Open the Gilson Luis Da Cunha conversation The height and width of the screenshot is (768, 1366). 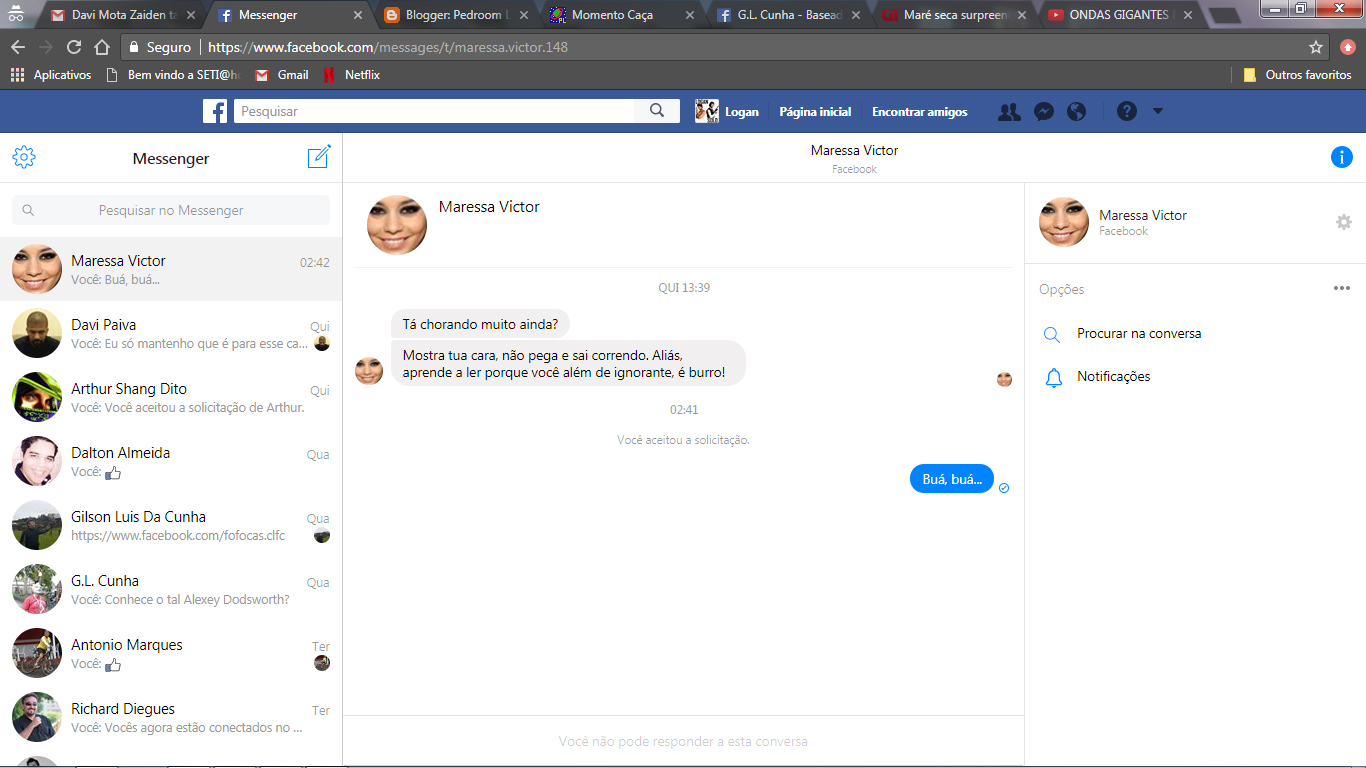click(x=171, y=525)
